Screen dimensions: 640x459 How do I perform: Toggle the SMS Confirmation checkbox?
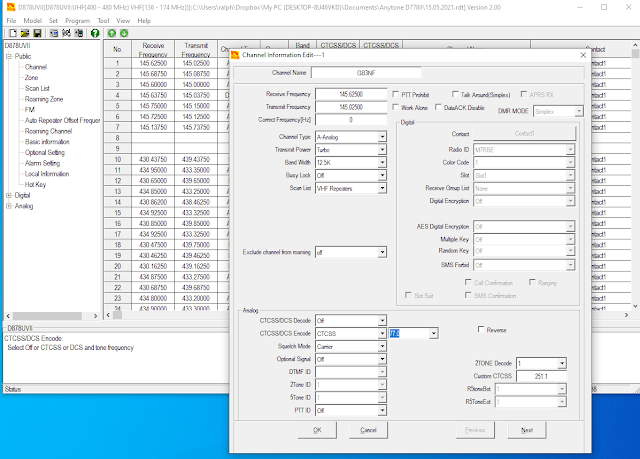pos(468,295)
